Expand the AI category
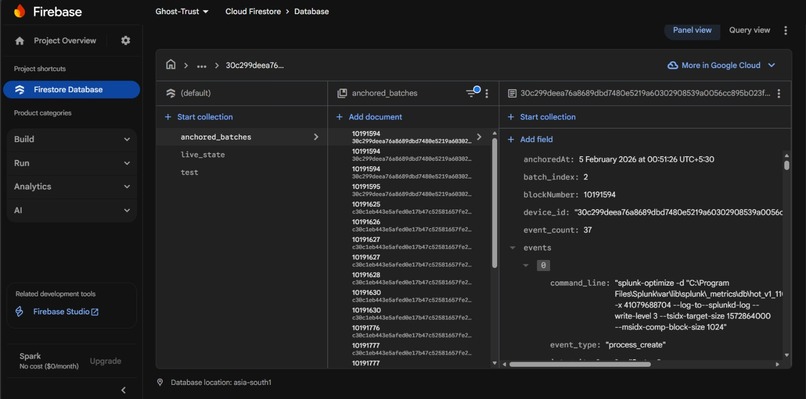The image size is (806, 399). tap(72, 210)
